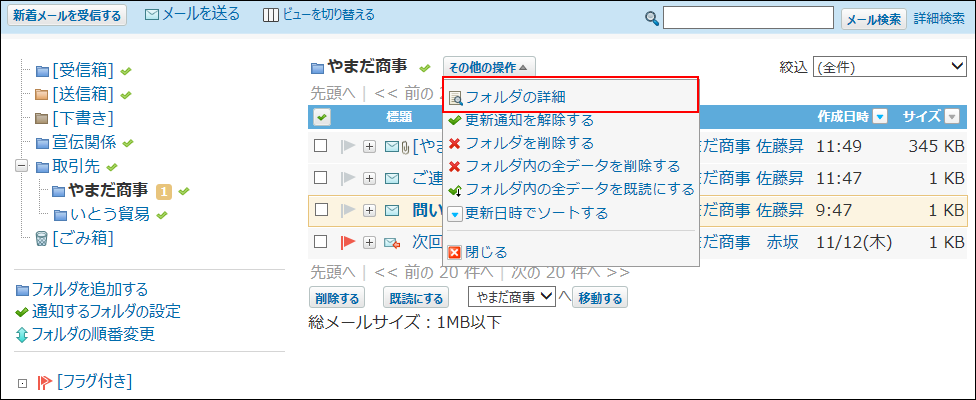Check the box for the 9:47 mail
Image resolution: width=976 pixels, height=400 pixels.
321,210
